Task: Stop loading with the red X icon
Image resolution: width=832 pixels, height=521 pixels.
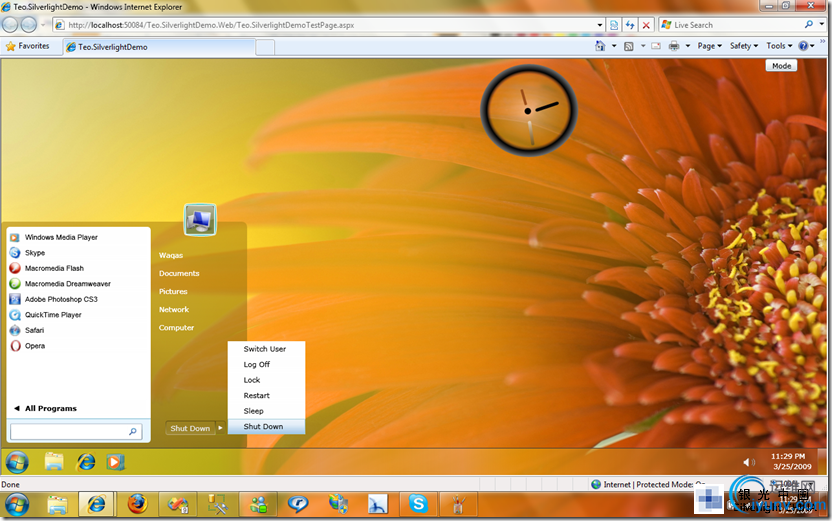Action: pos(646,25)
